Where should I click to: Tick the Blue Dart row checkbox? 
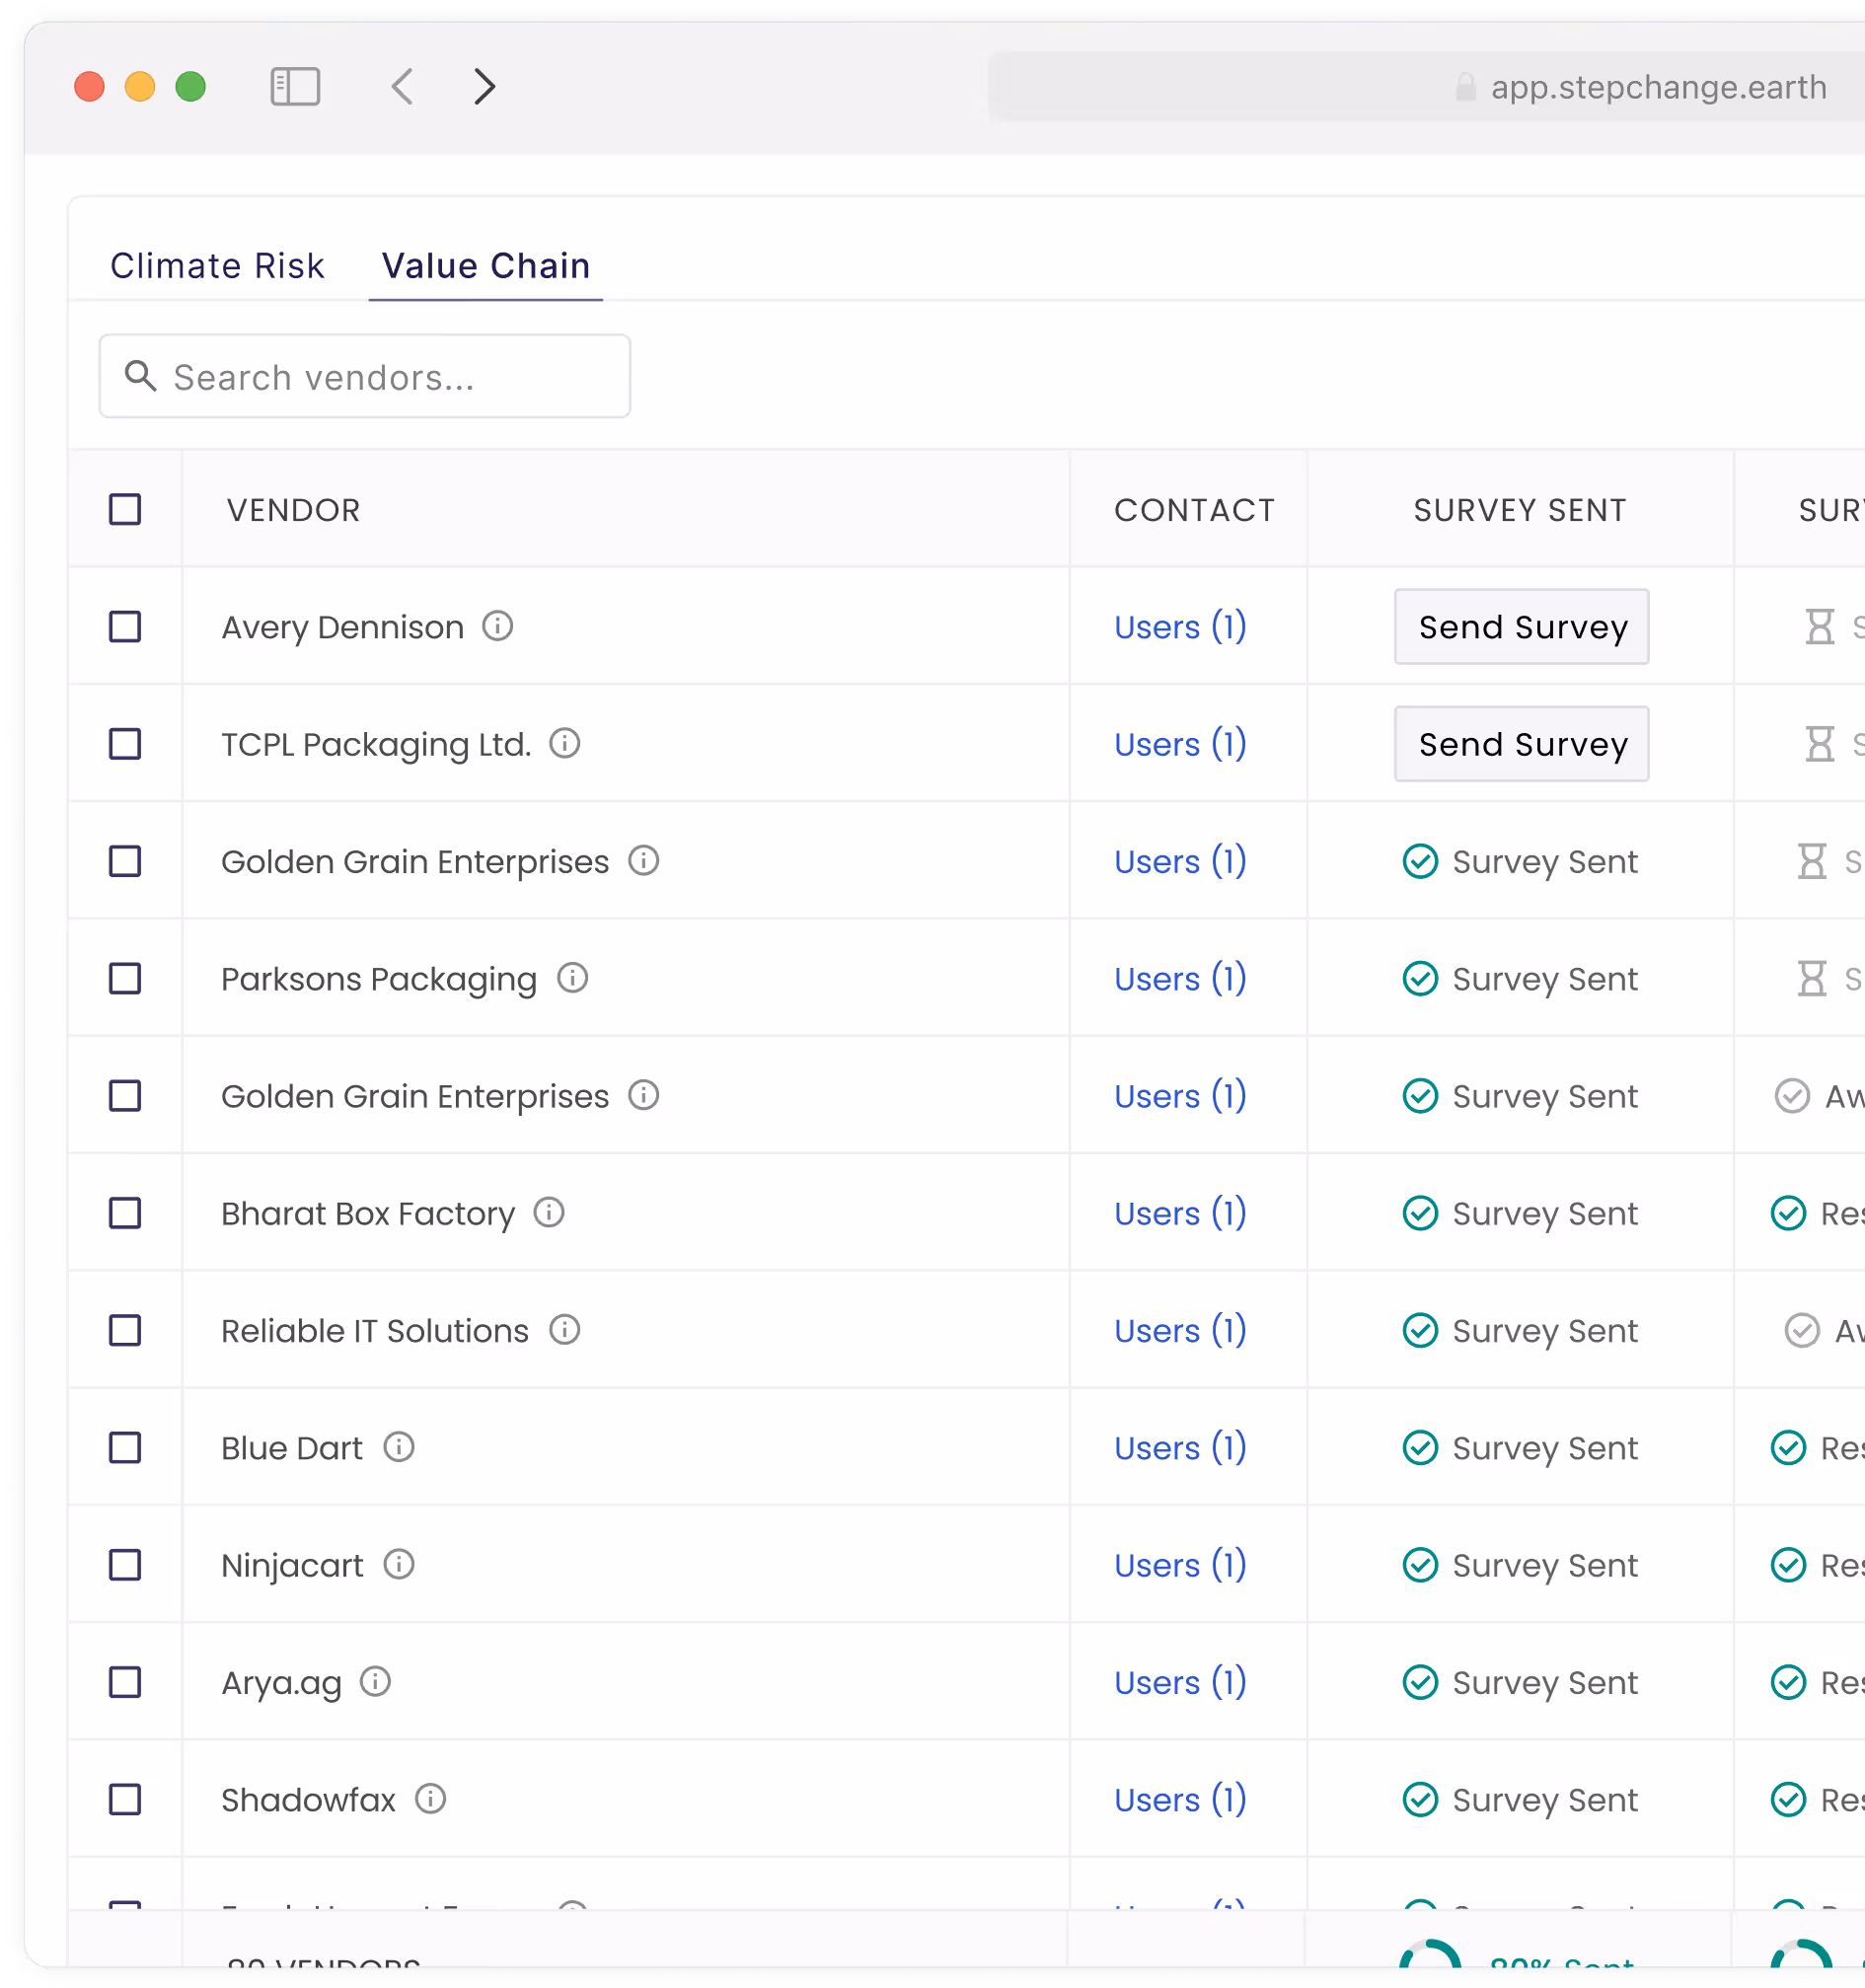(x=125, y=1447)
